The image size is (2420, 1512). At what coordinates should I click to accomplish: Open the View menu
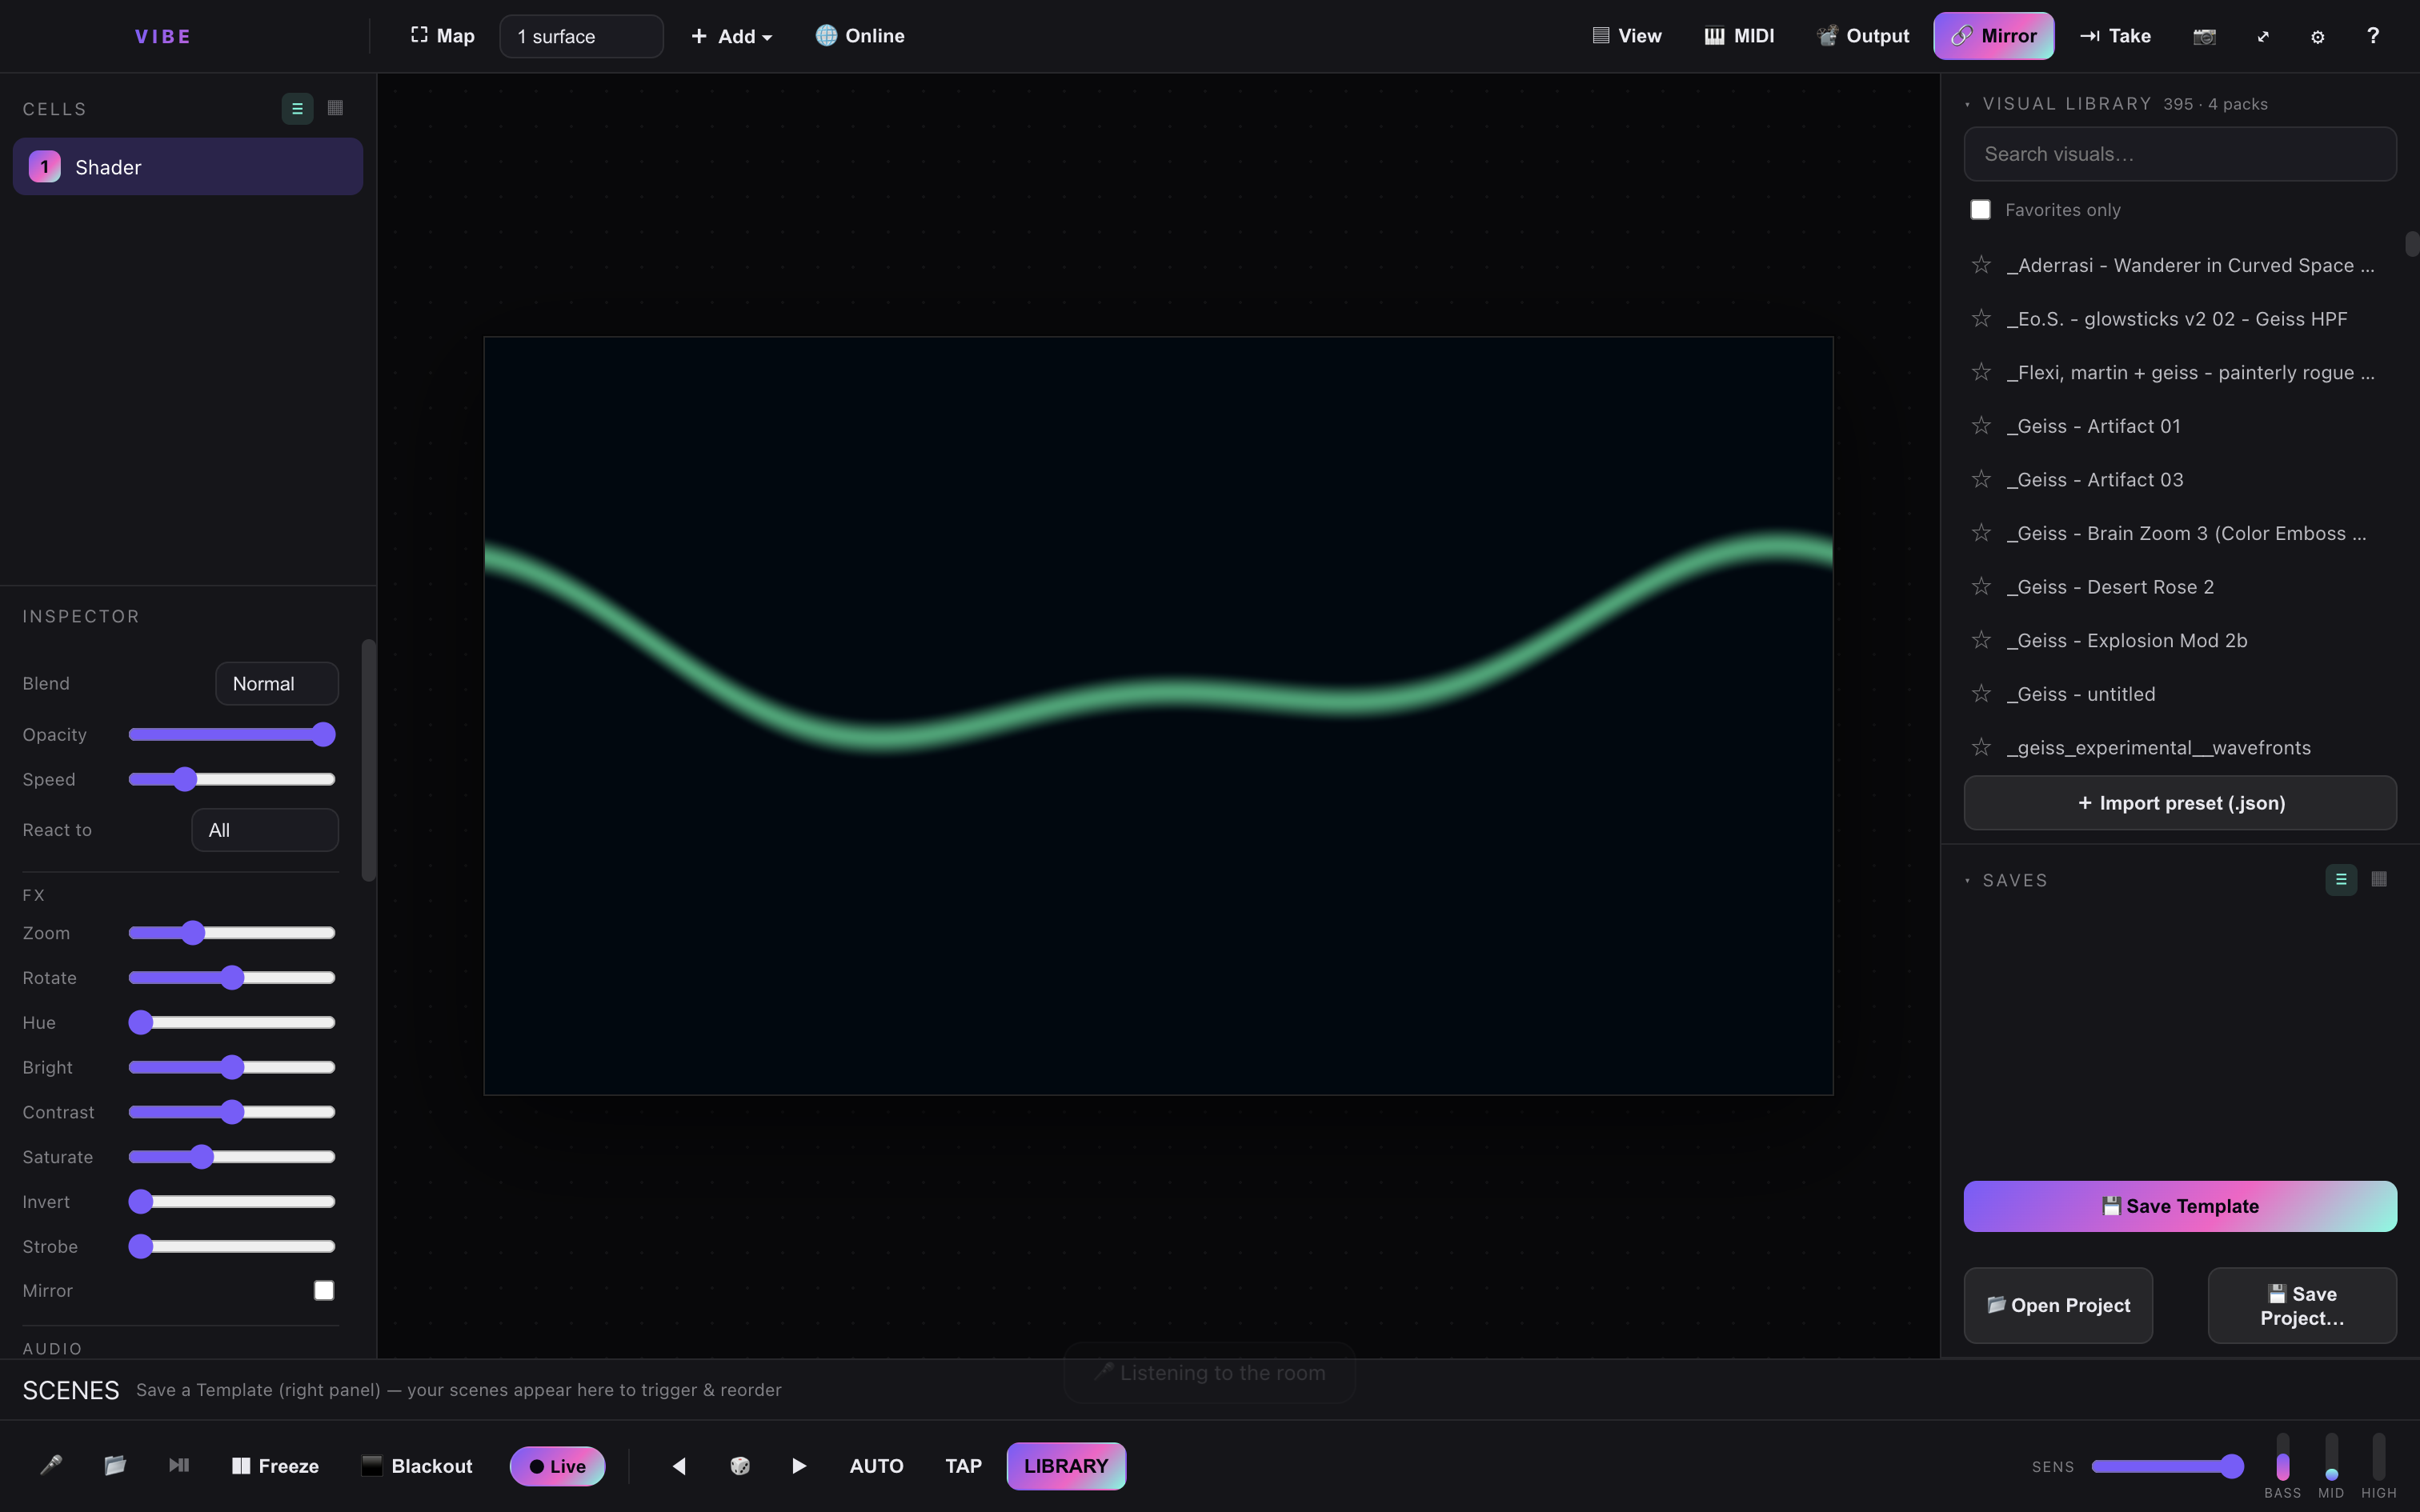[x=1627, y=36]
